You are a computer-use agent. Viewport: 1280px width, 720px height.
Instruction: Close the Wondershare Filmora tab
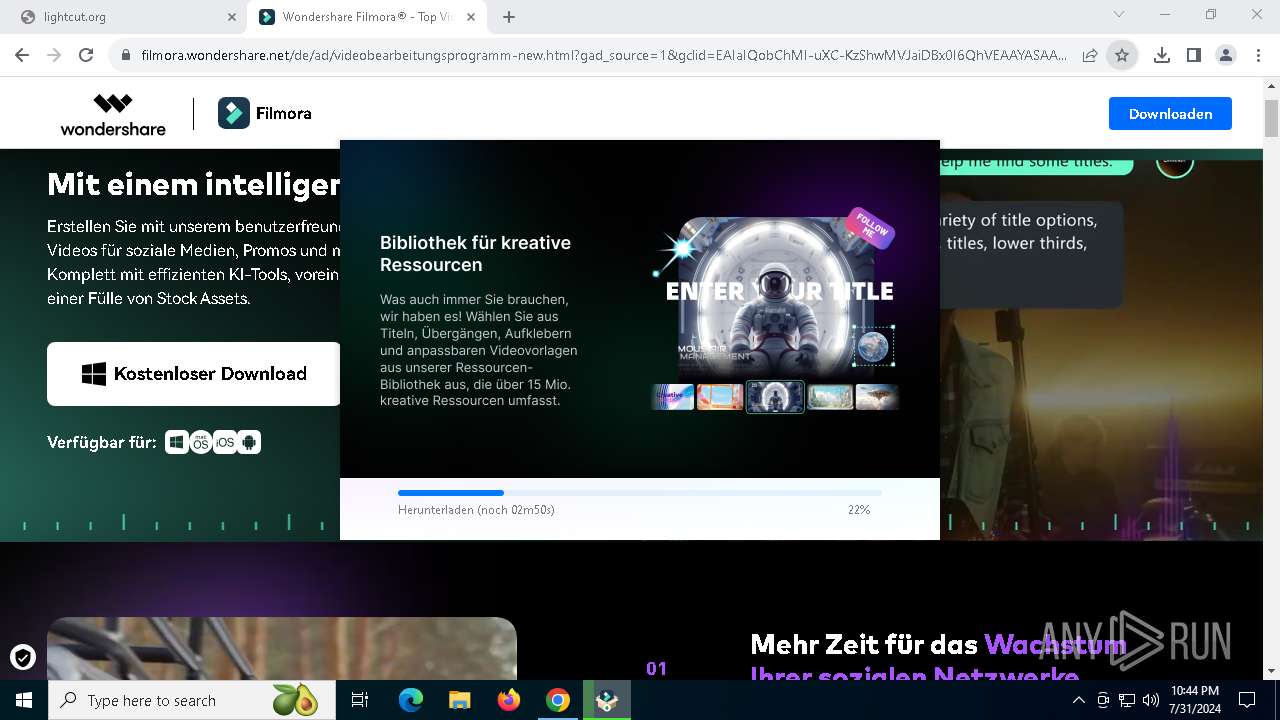[471, 17]
